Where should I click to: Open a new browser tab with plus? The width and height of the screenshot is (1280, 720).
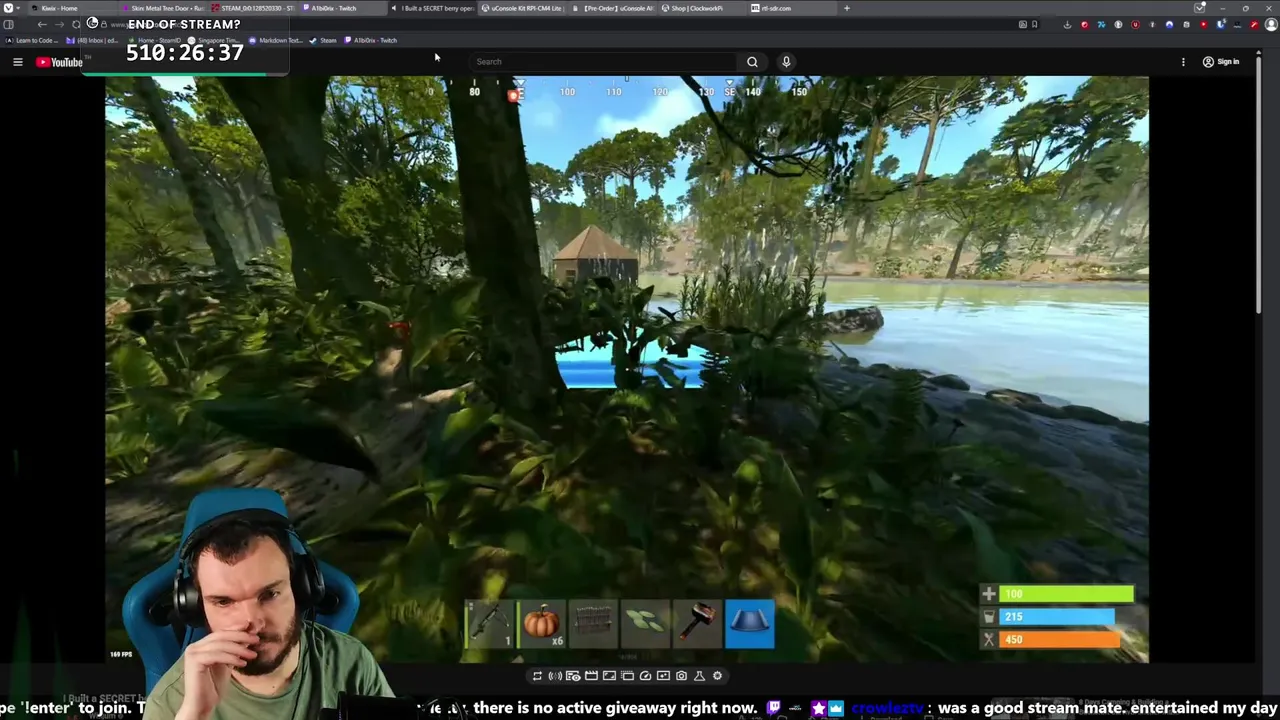coord(846,8)
